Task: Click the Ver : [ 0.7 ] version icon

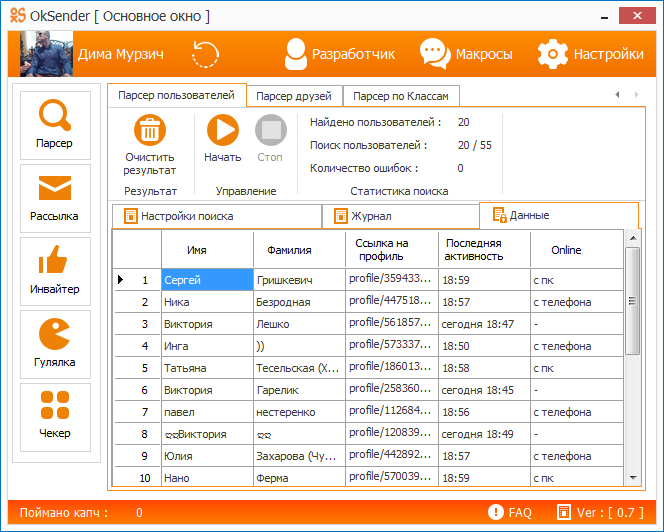Action: click(564, 512)
